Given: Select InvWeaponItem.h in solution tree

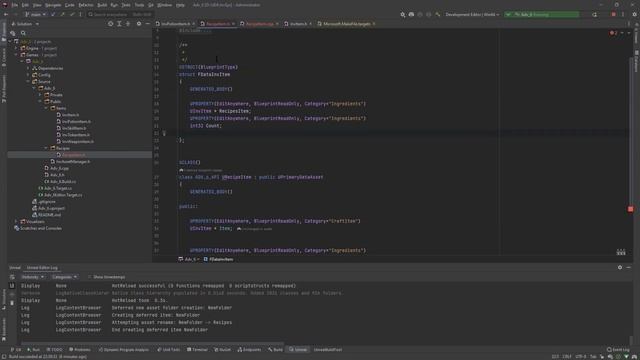Looking at the screenshot, I should click(x=75, y=142).
